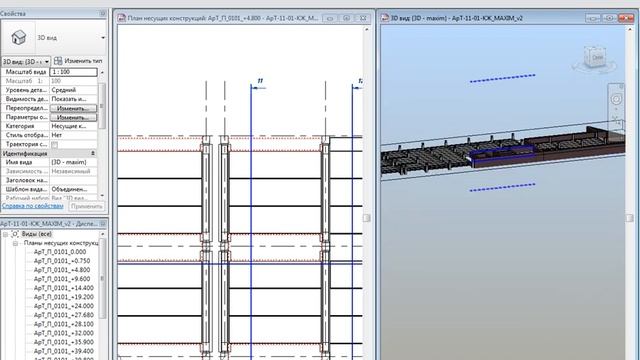Select АрТ_П_0101_+27.680 in project browser
This screenshot has height=360, width=640.
tap(63, 315)
